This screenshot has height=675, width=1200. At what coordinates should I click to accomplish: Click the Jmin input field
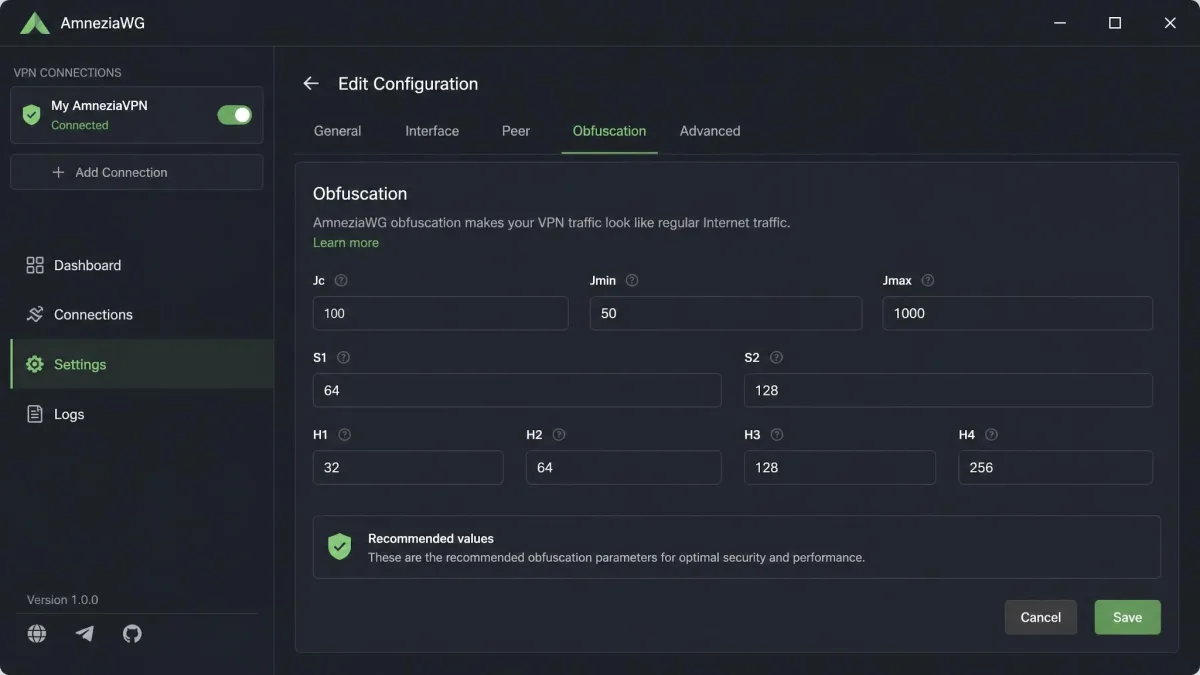(x=726, y=313)
